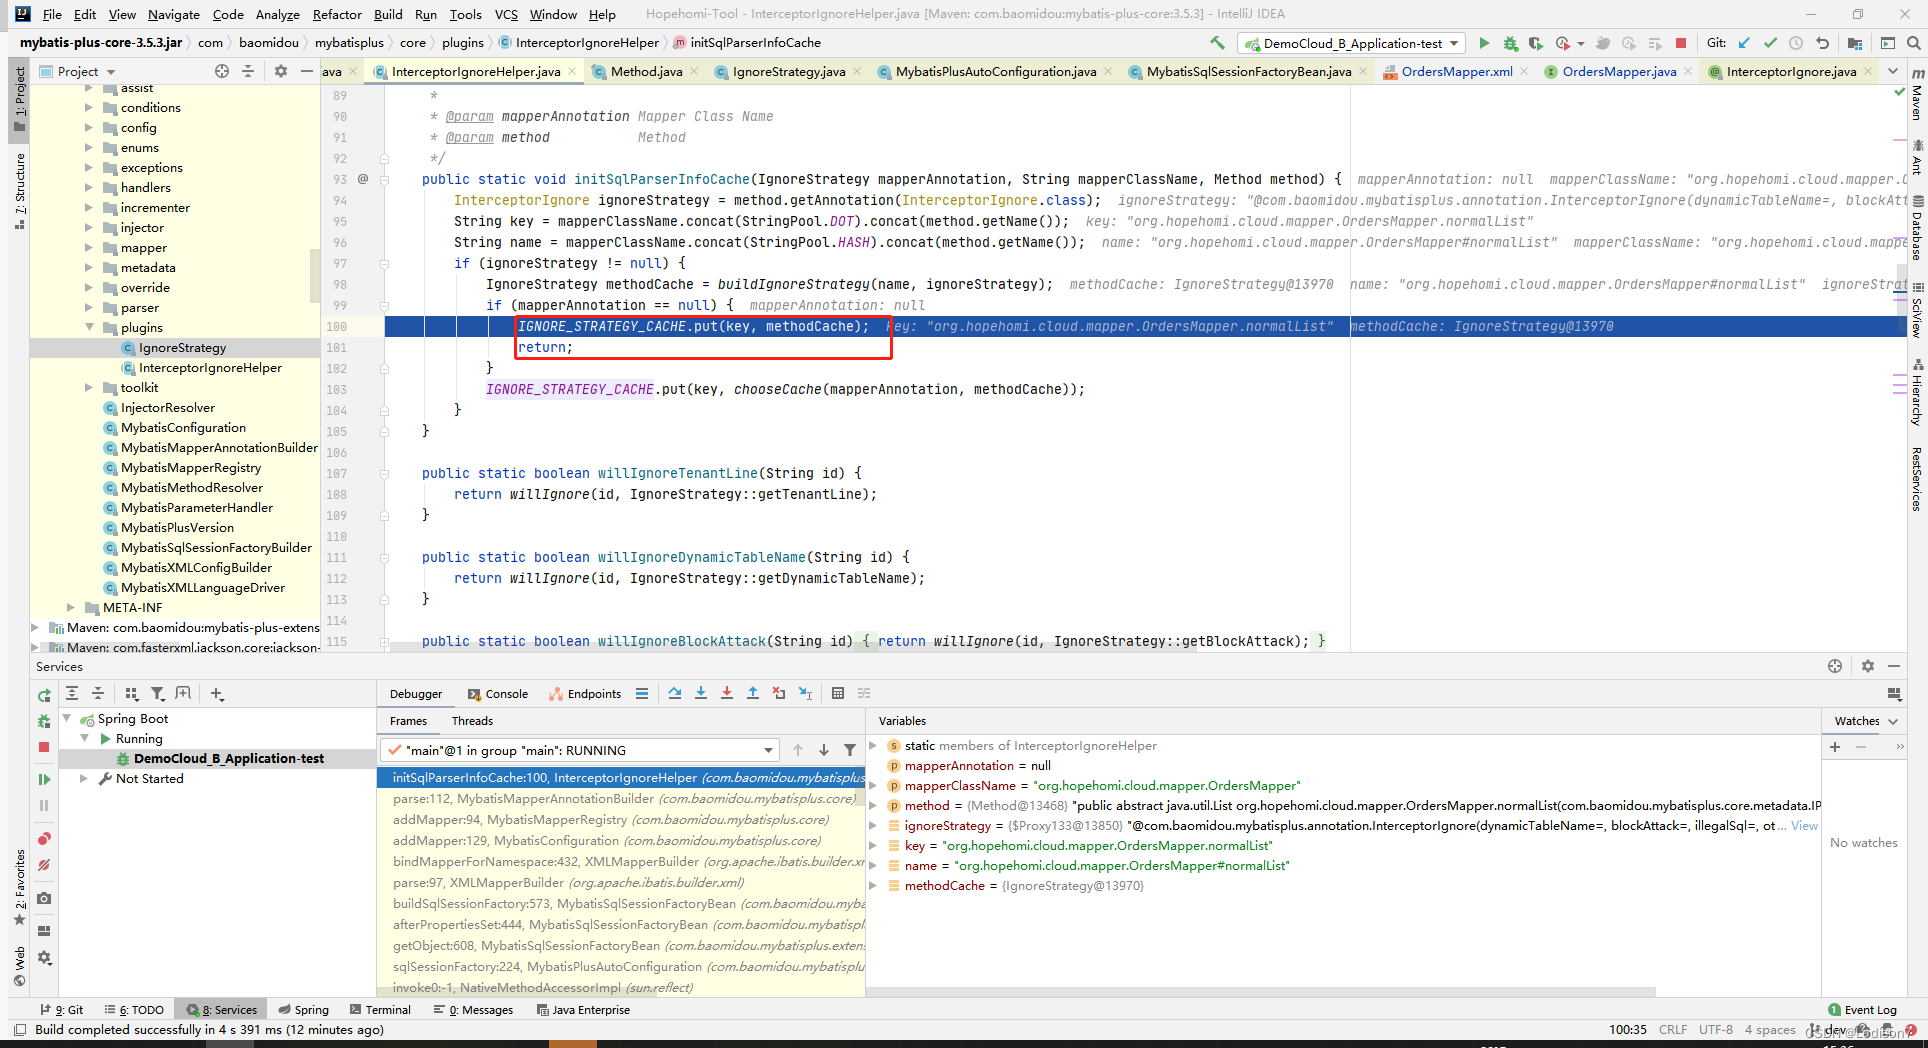Screen dimensions: 1928x1048
Task: Mute breakpoints icon in debug sidebar
Action: pyautogui.click(x=44, y=865)
